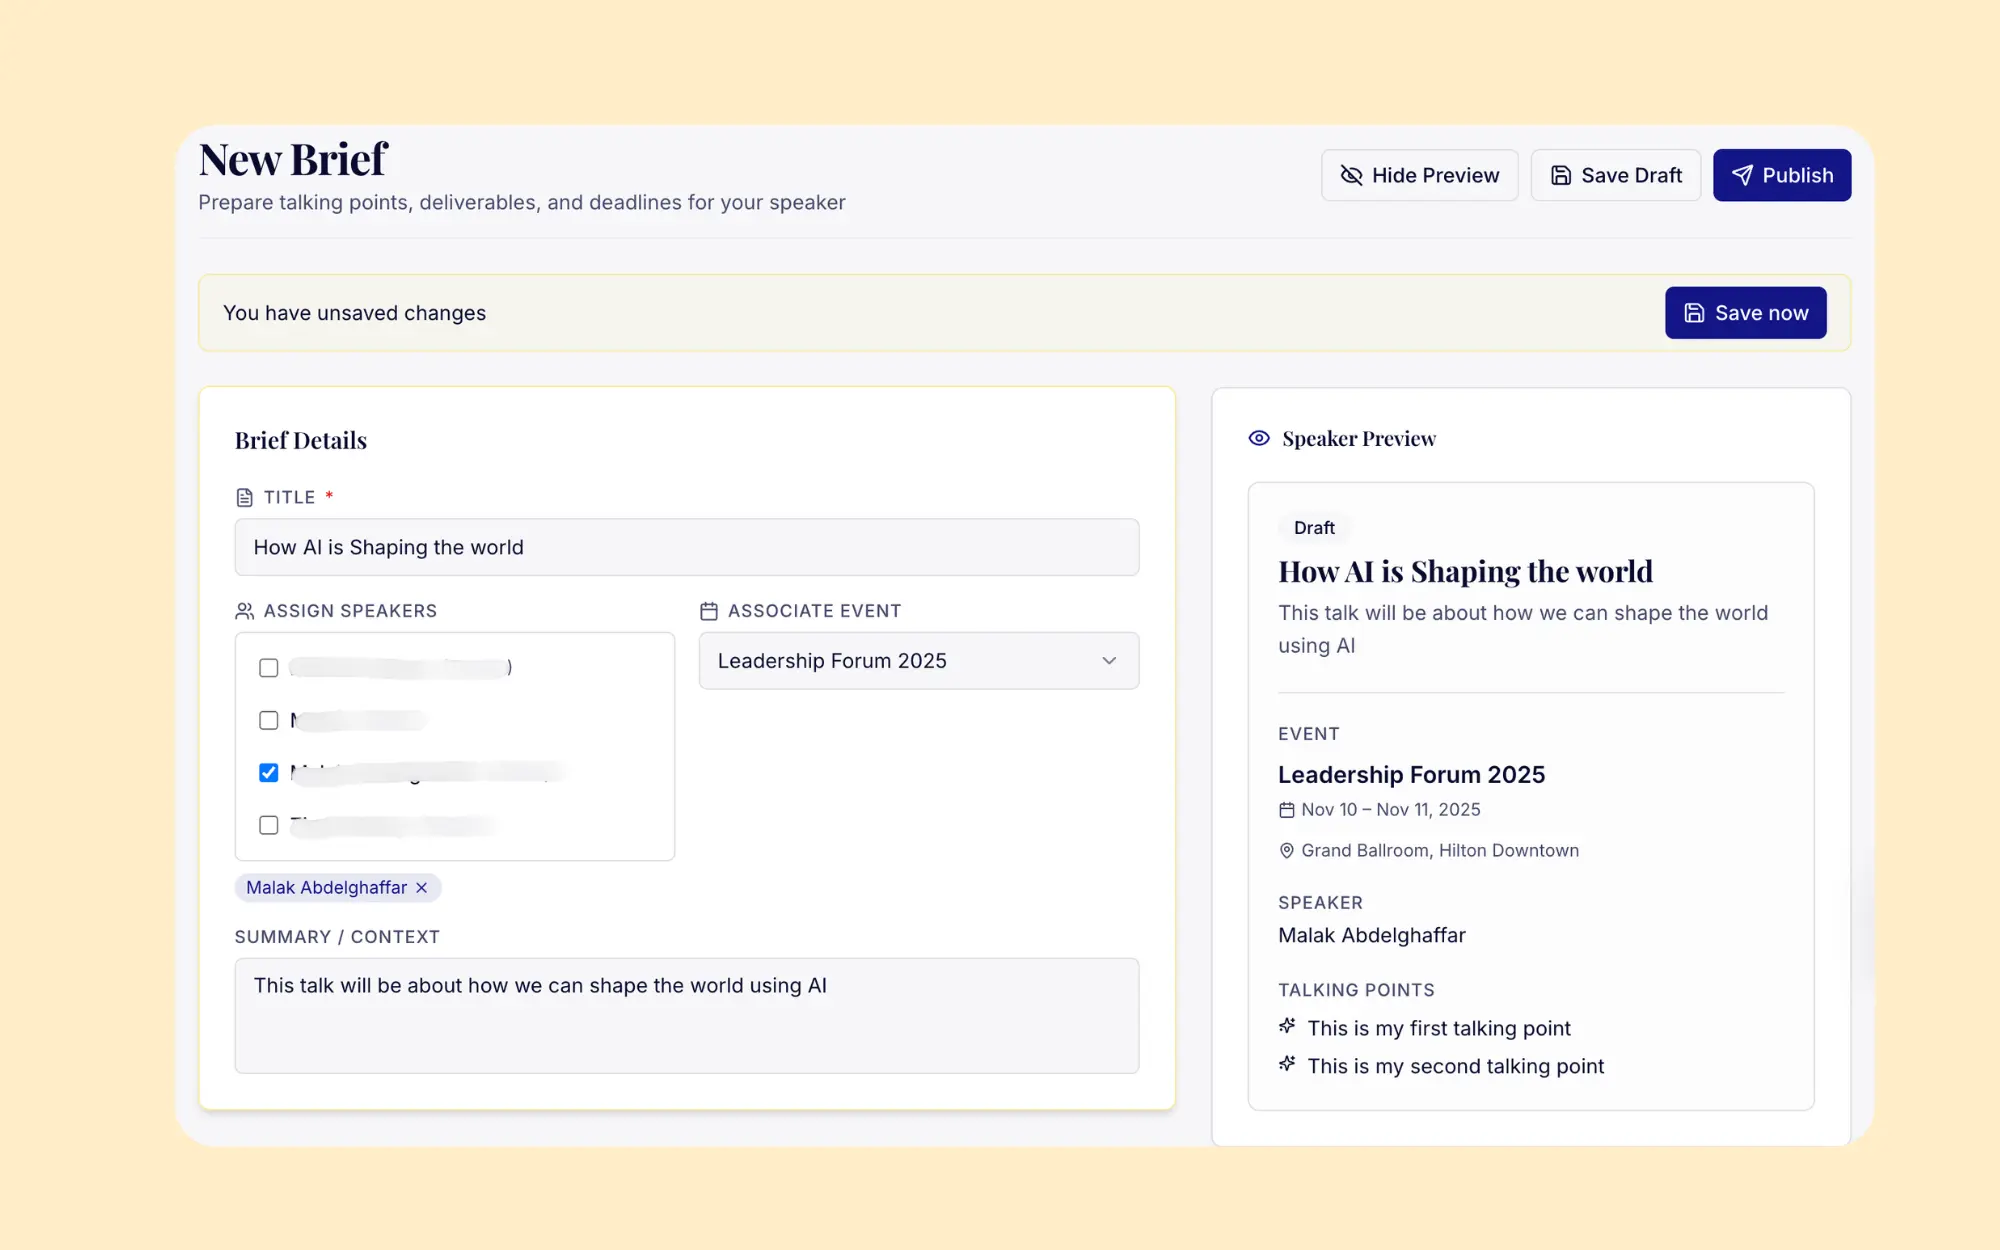Uncheck the third checked speaker checkbox

tap(268, 773)
